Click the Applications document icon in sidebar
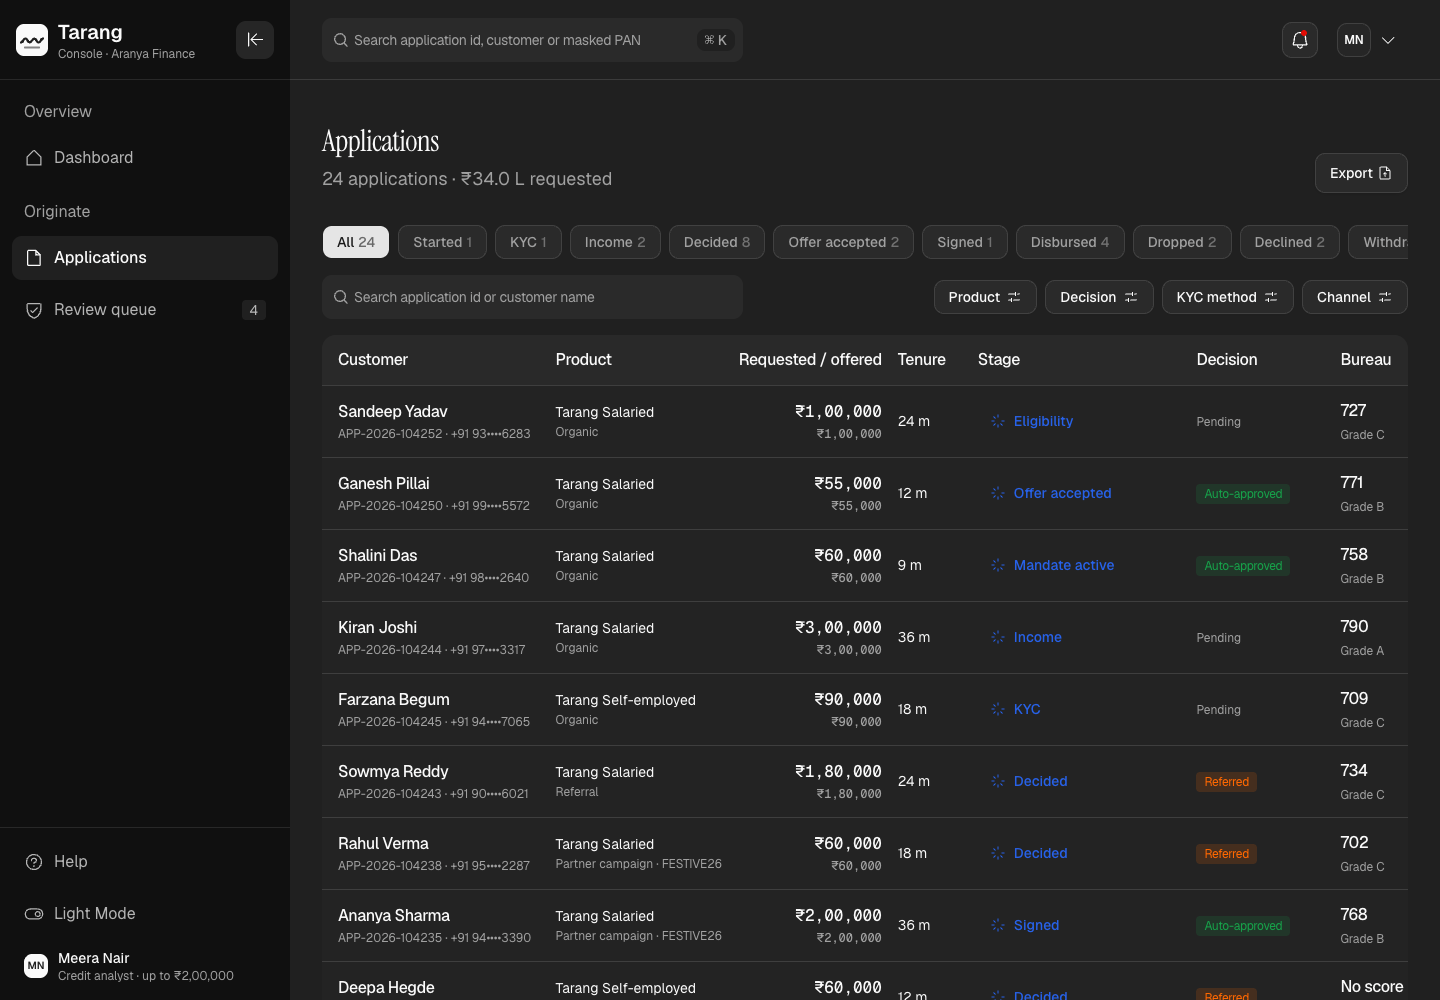The height and width of the screenshot is (1000, 1440). click(x=34, y=258)
